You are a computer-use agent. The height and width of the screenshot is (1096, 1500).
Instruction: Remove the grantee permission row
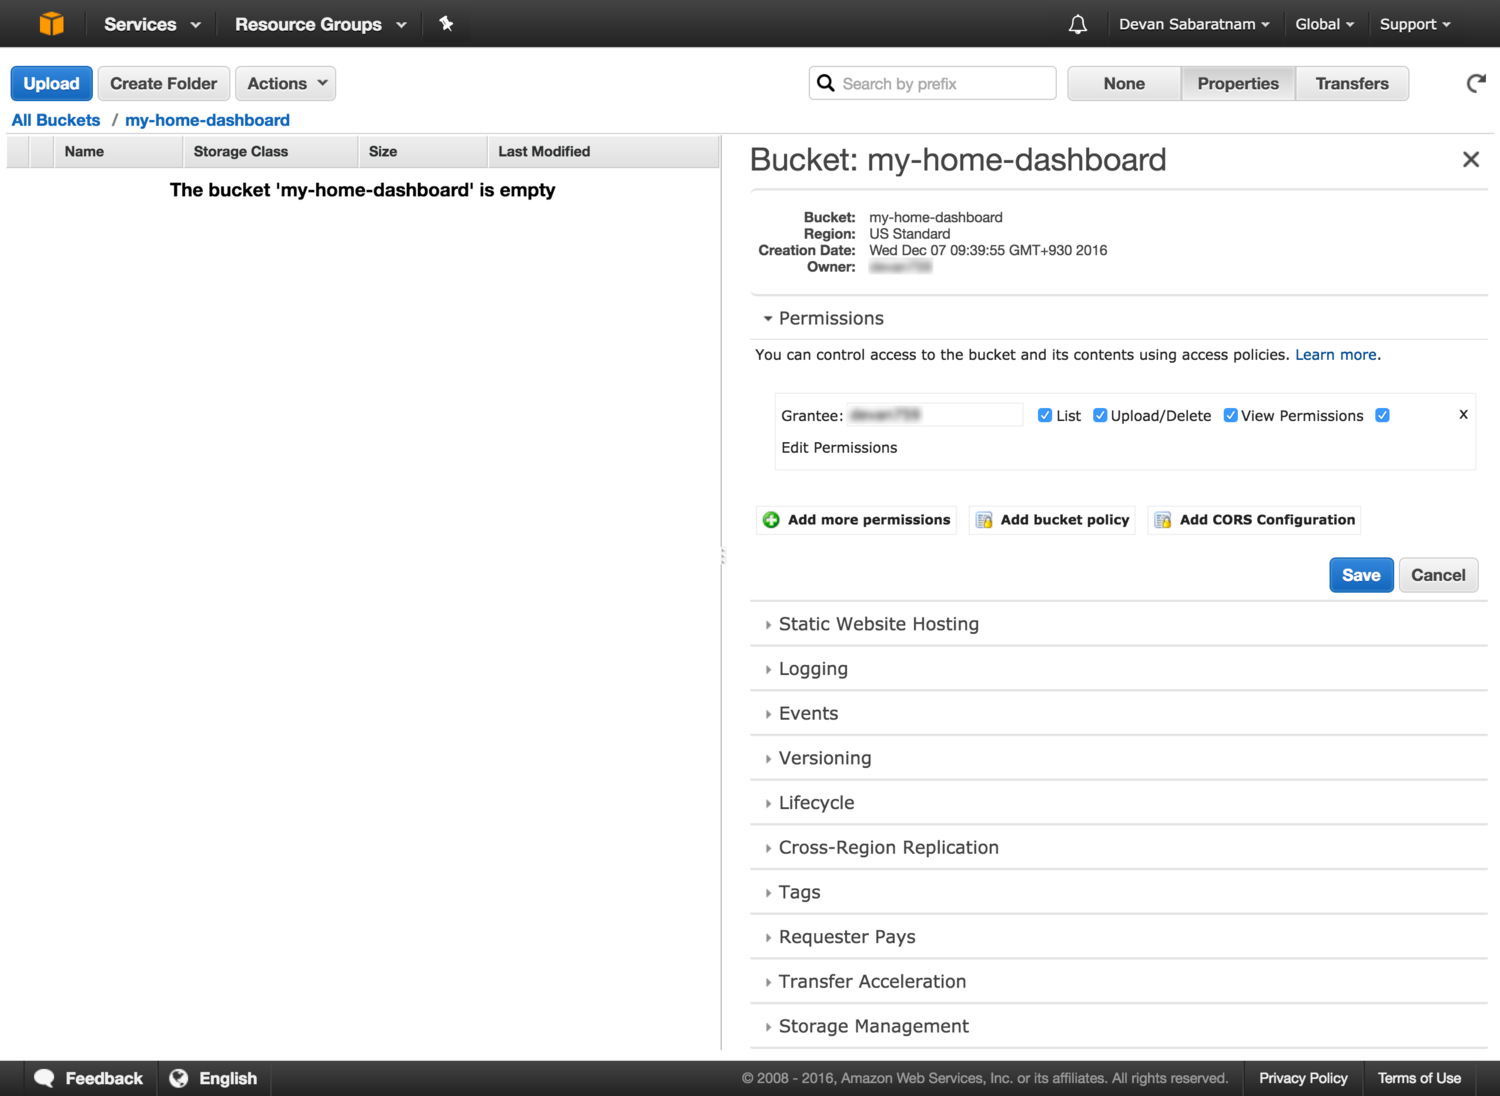point(1463,414)
